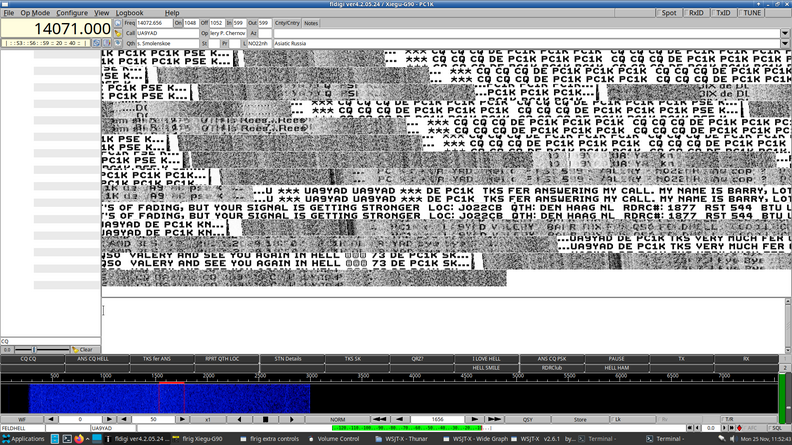Toggle the TUNE button
This screenshot has height=445, width=792.
click(x=751, y=13)
